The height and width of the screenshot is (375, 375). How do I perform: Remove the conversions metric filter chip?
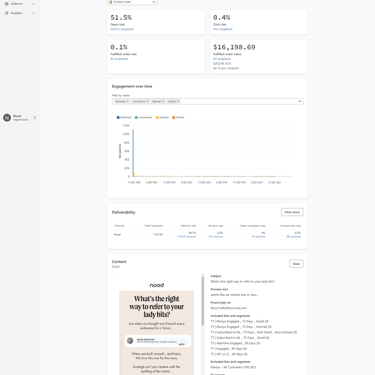pos(147,101)
